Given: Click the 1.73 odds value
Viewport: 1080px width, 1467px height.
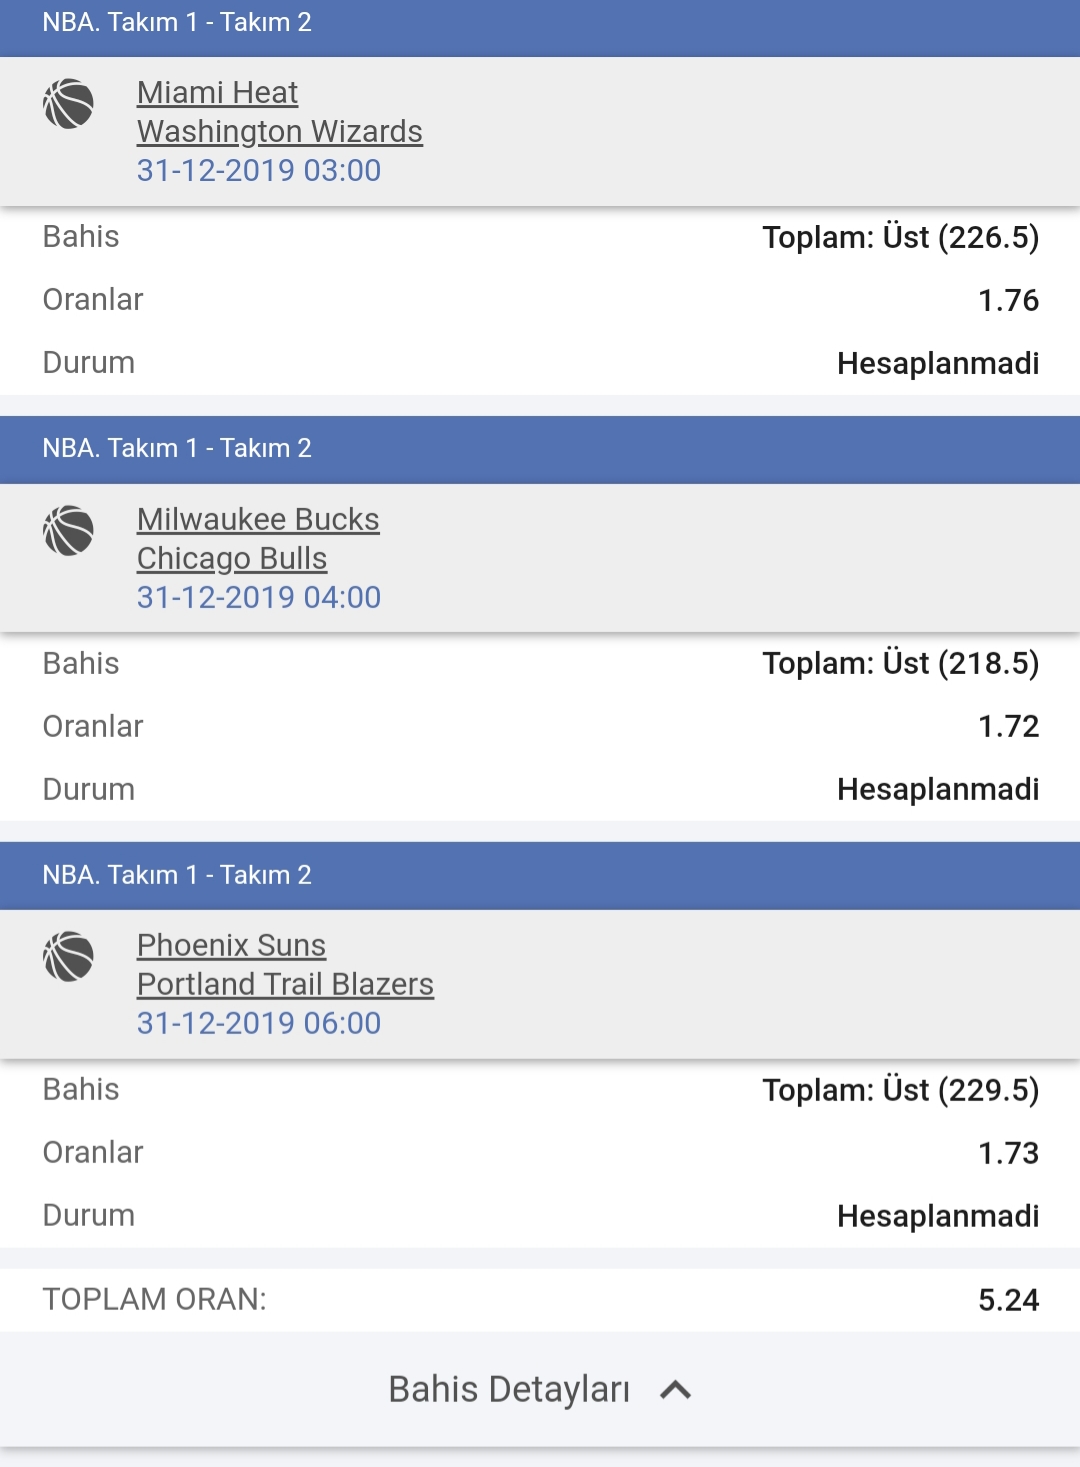Looking at the screenshot, I should coord(1008,1154).
